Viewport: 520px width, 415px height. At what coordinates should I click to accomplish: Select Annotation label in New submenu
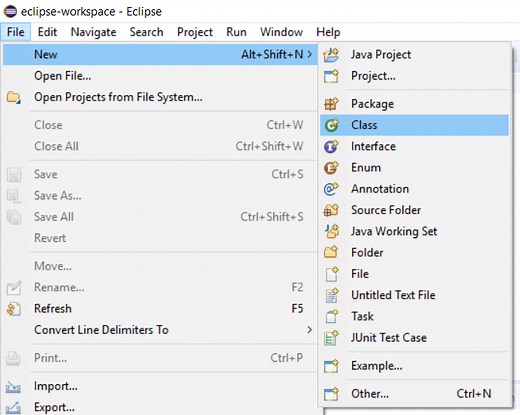[x=380, y=189]
